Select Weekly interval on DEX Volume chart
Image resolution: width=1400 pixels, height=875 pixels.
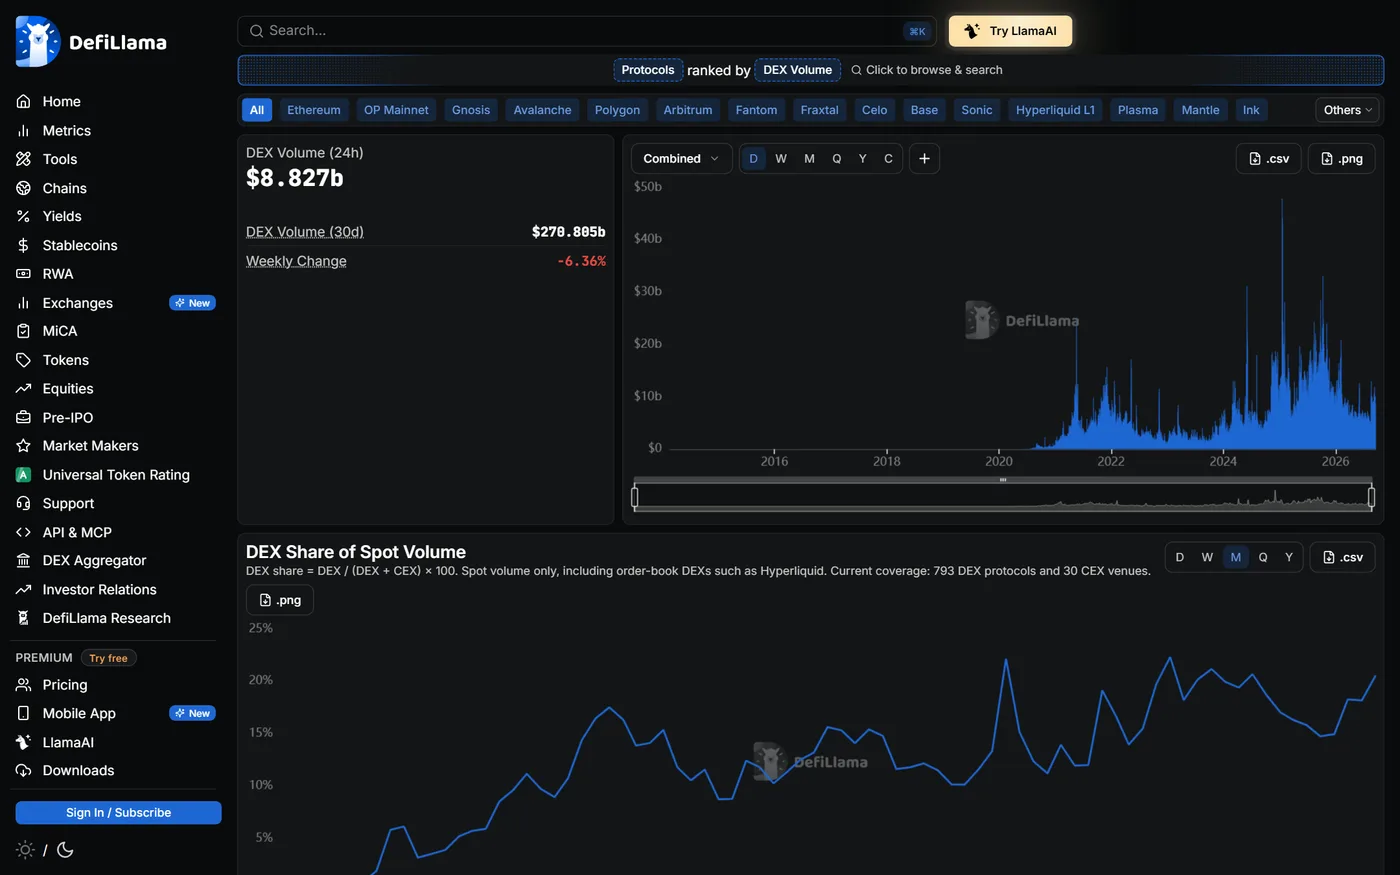tap(781, 159)
